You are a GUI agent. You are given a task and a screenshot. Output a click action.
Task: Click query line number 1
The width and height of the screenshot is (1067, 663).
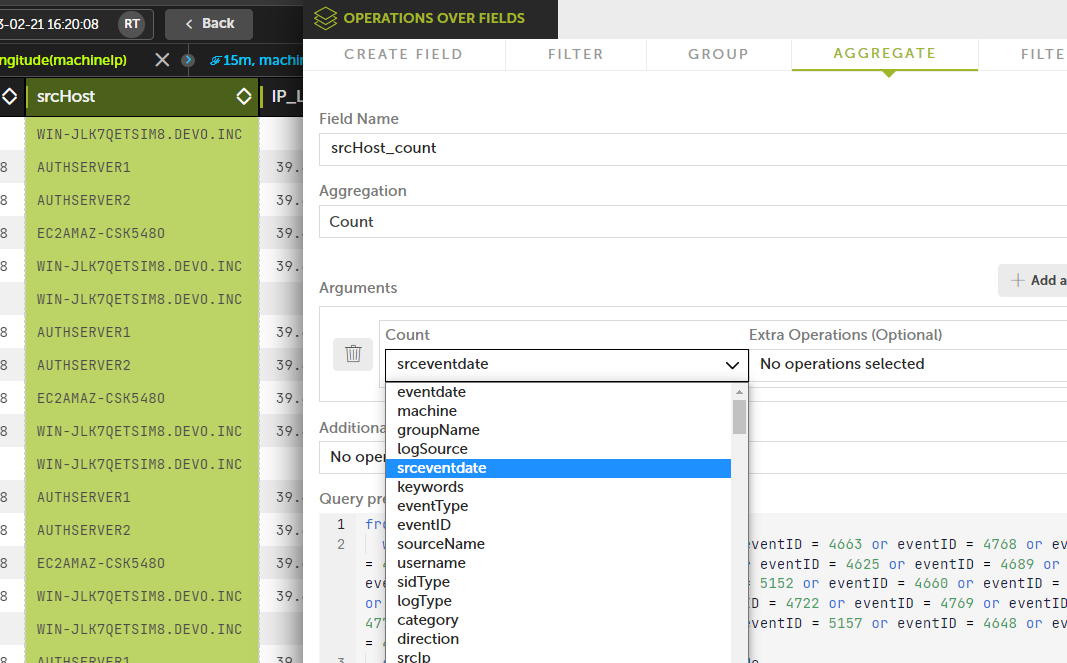click(341, 524)
